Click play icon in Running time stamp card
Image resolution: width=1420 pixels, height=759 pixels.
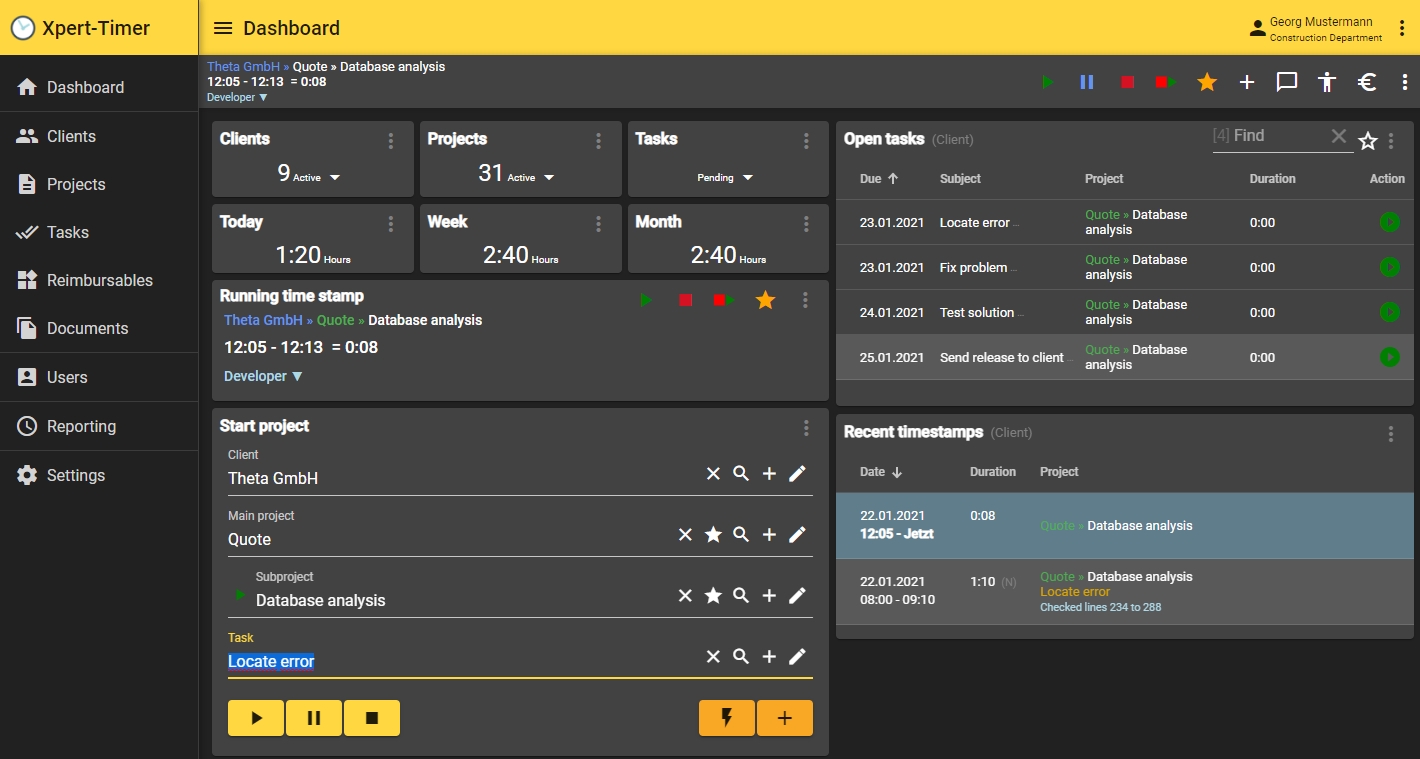point(646,300)
